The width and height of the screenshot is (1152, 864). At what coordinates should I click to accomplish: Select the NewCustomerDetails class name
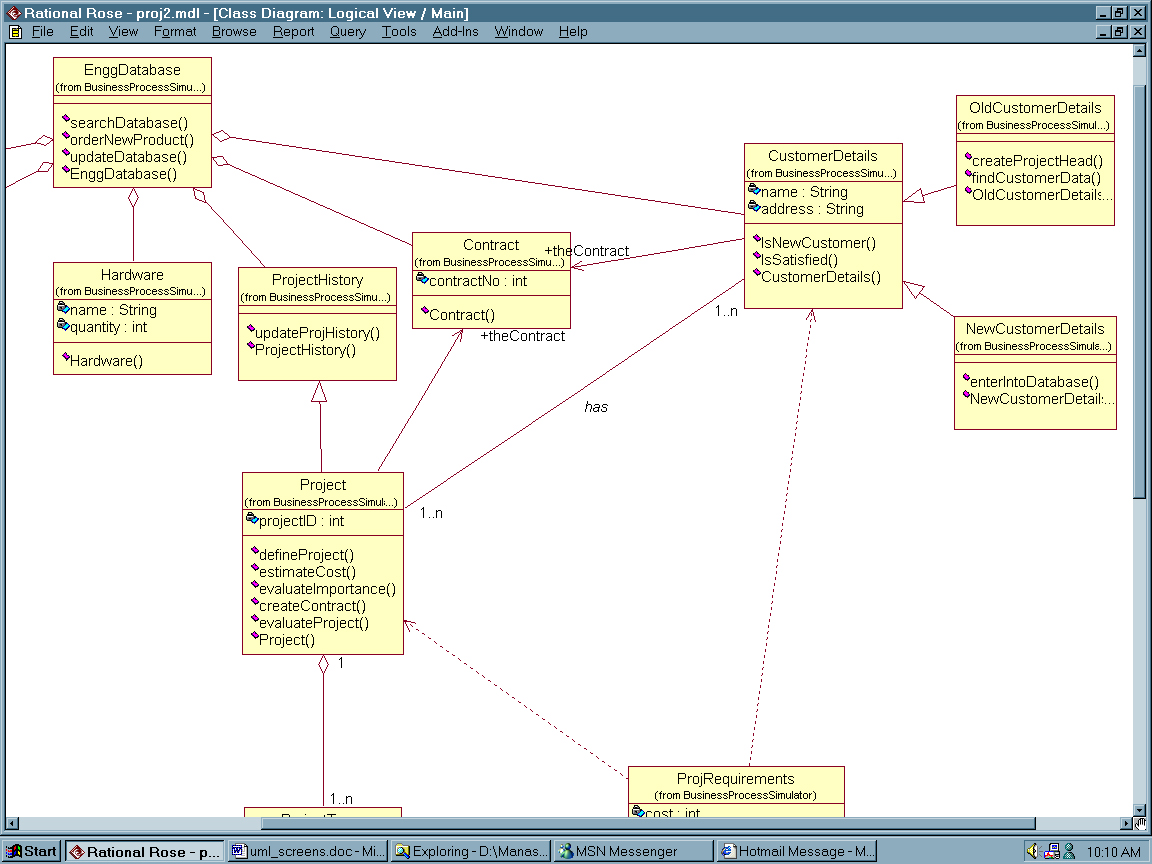[1035, 329]
